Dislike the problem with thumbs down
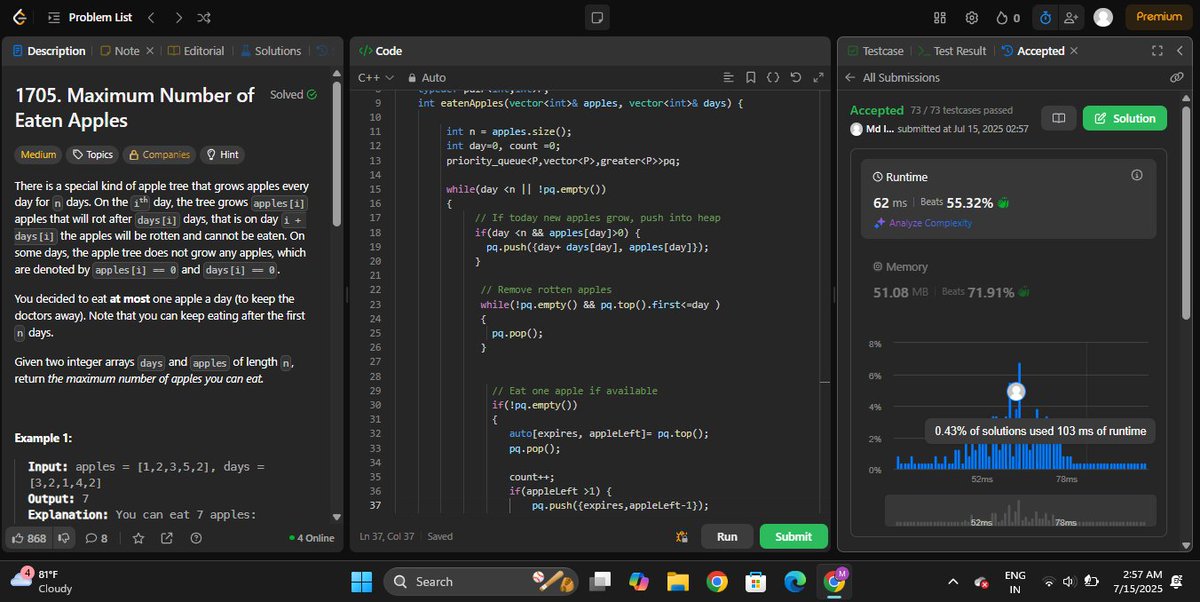This screenshot has width=1200, height=602. [64, 538]
